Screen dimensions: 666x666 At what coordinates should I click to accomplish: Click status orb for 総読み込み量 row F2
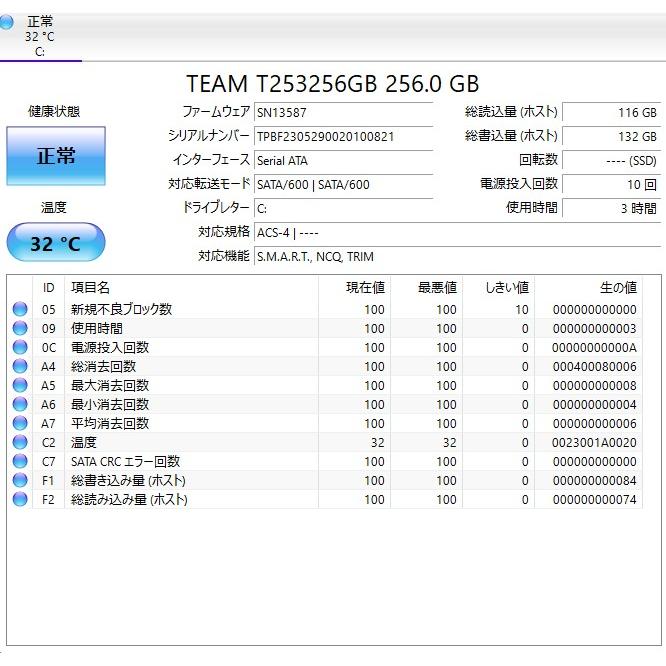point(20,500)
